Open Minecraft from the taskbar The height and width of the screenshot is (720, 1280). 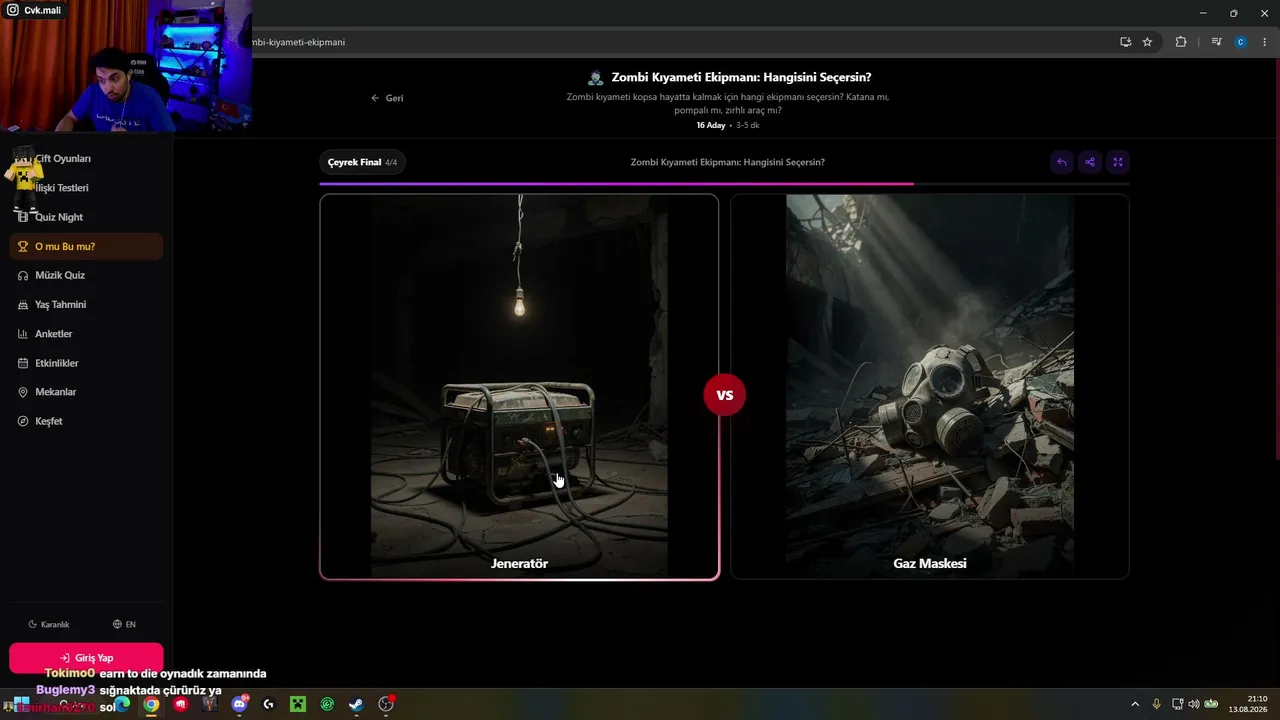pyautogui.click(x=297, y=704)
